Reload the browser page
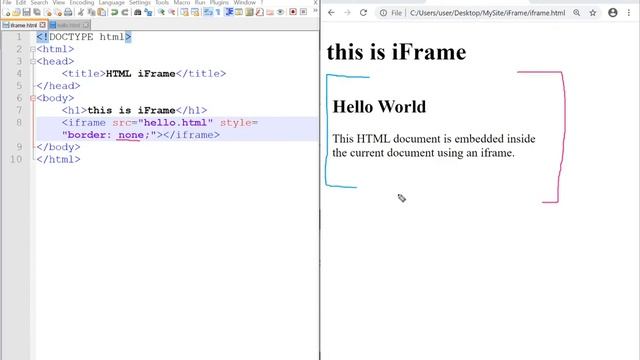The height and width of the screenshot is (360, 640). pos(363,13)
